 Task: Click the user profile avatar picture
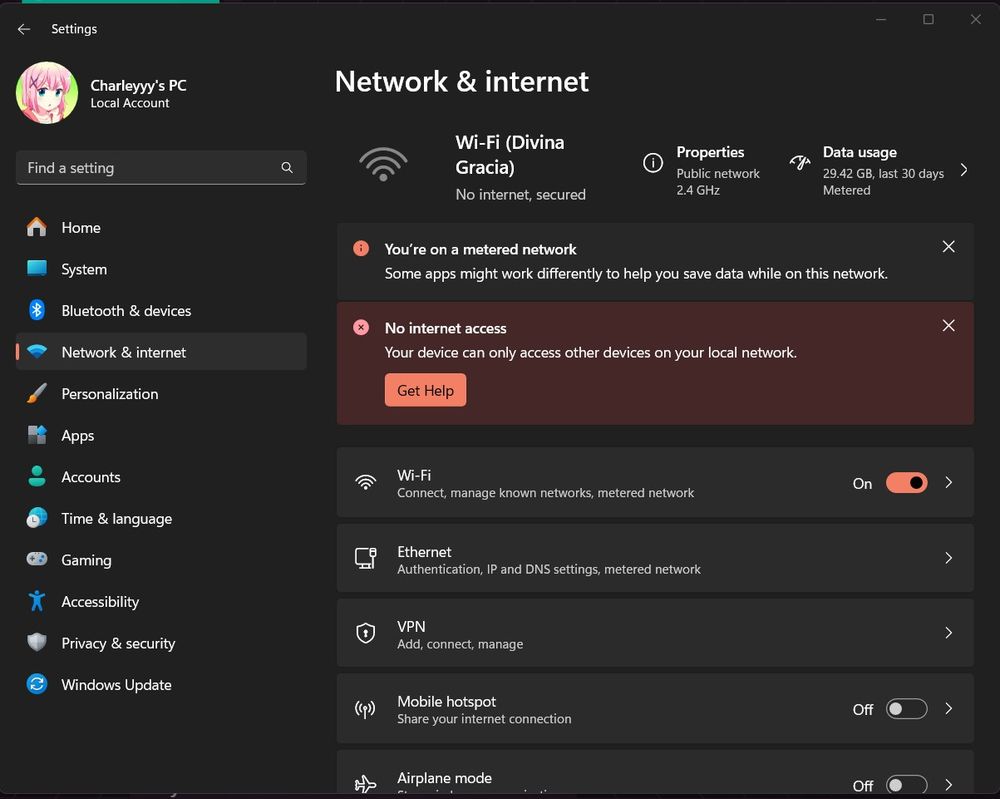47,93
